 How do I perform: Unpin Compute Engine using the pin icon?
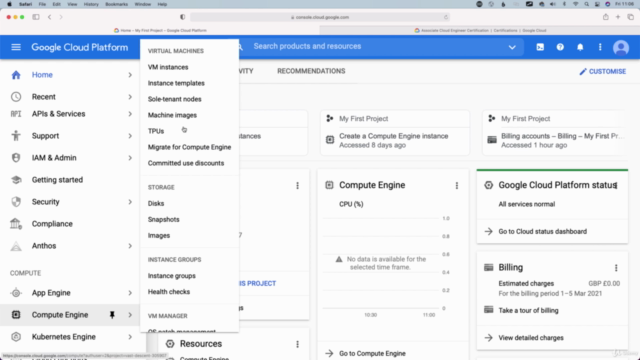pos(112,315)
